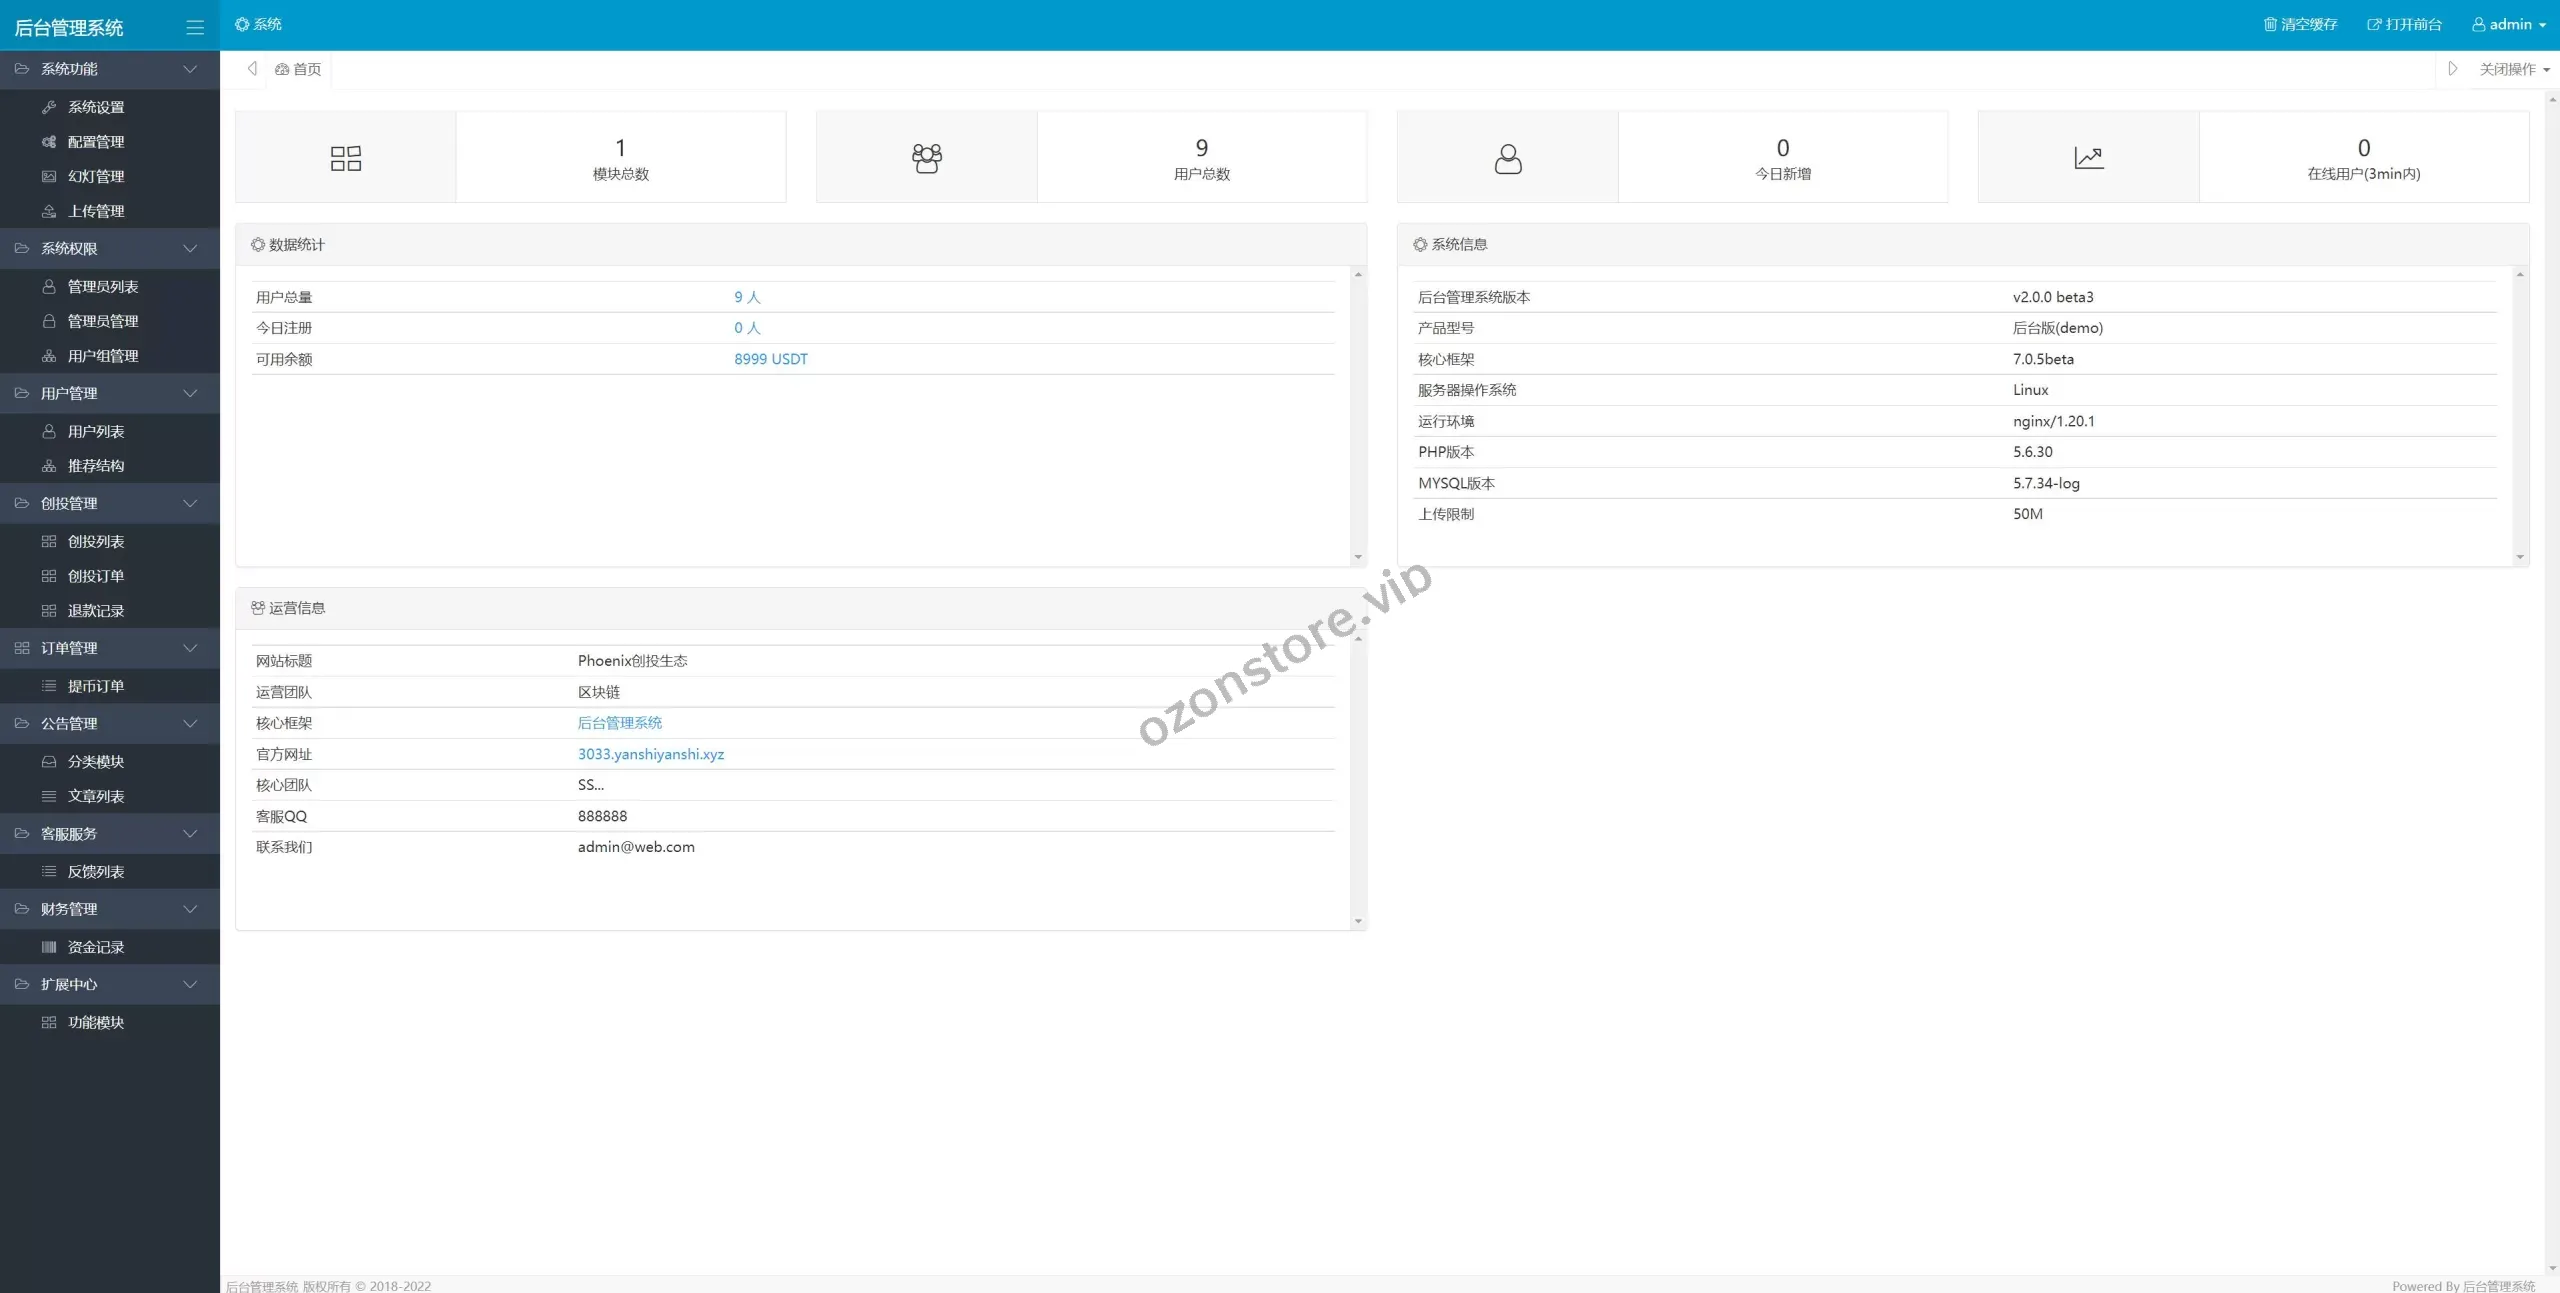
Task: Click the clear cache trash icon
Action: tap(2271, 24)
